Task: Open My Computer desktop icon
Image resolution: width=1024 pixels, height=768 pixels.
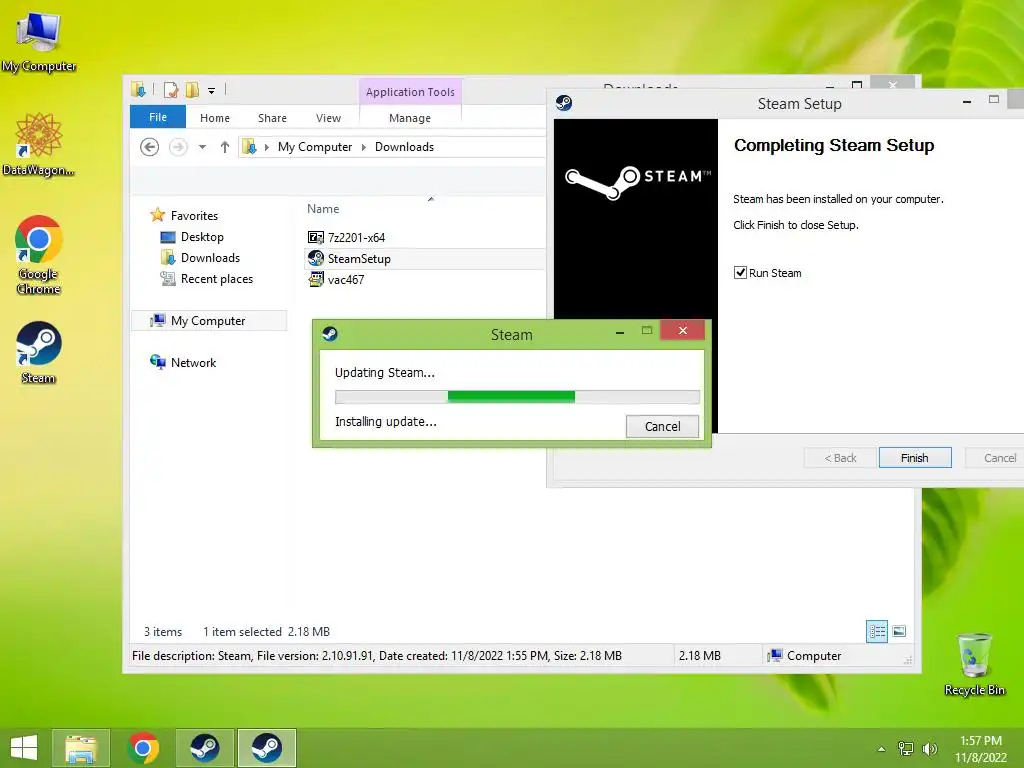Action: coord(38,41)
